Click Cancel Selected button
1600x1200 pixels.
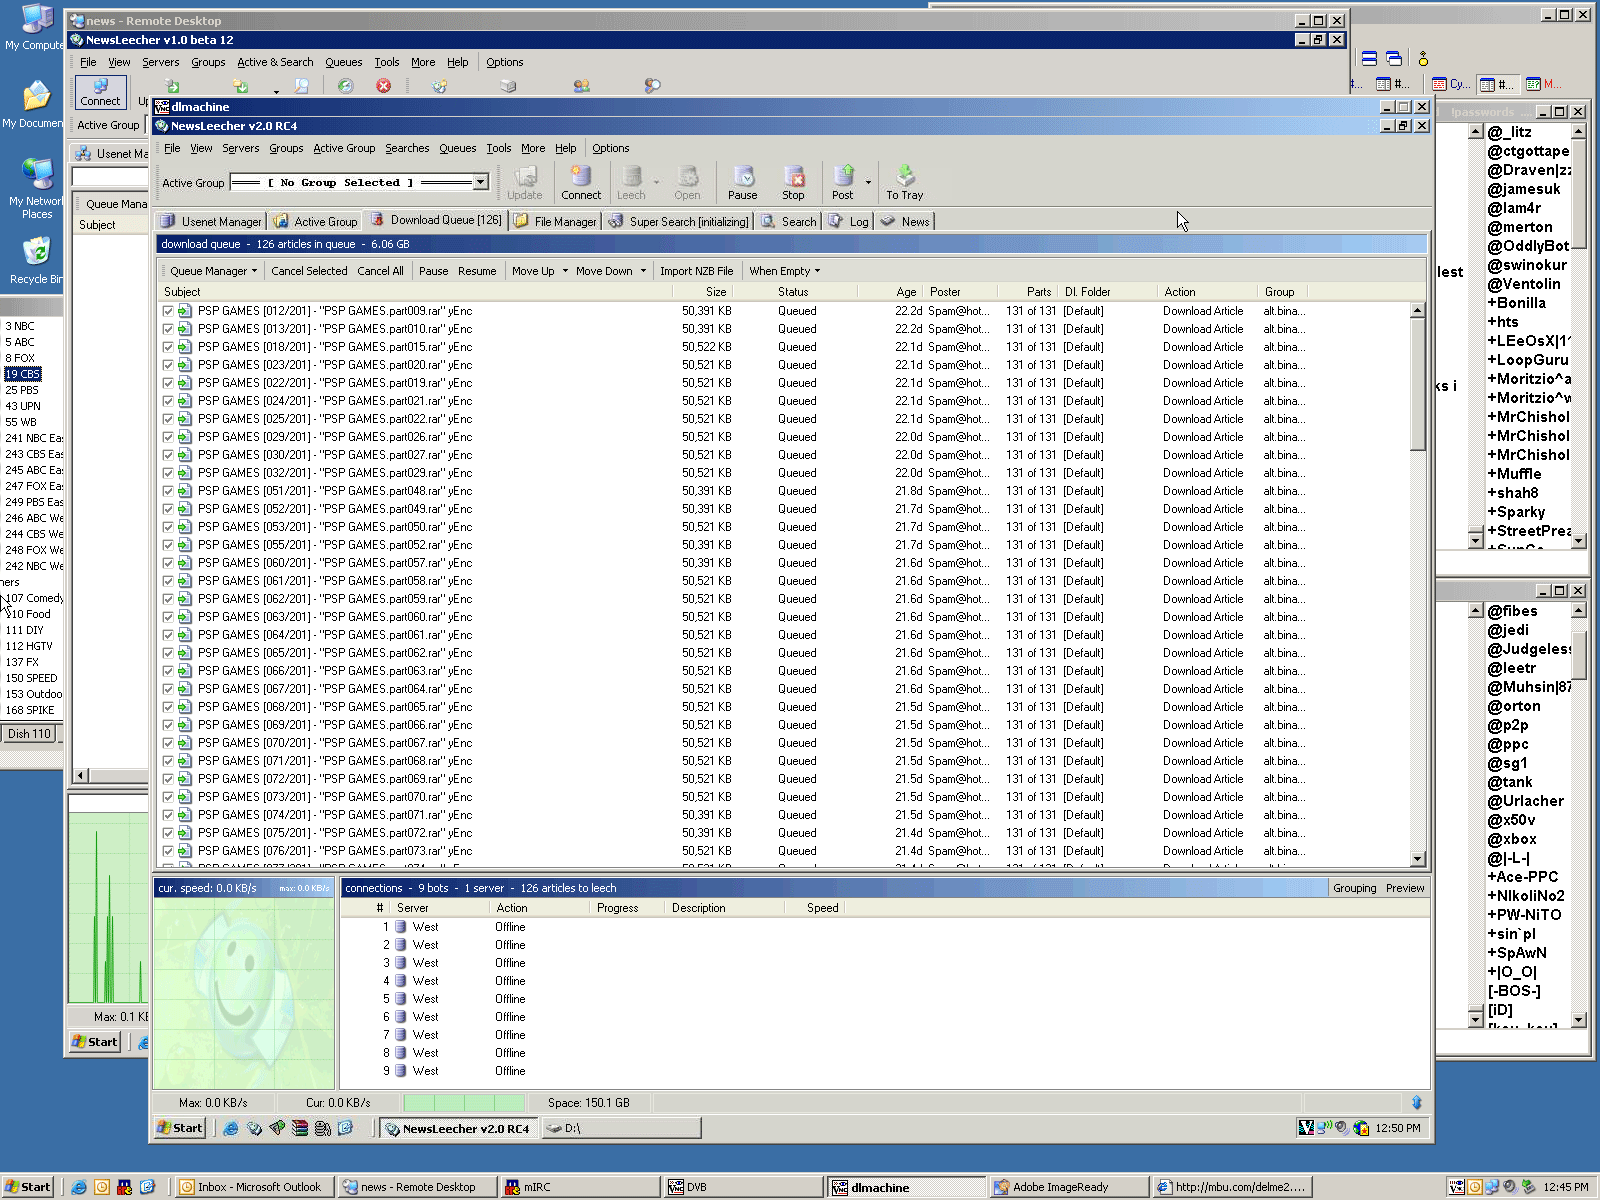309,271
